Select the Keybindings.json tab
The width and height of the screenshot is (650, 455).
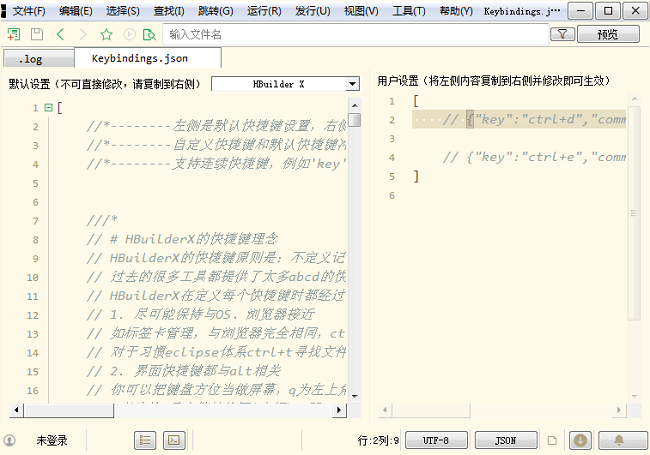[148, 58]
